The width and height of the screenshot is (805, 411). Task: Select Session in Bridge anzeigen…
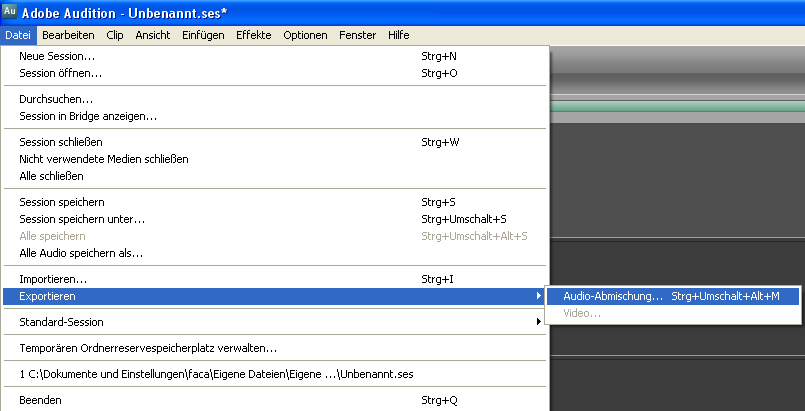coord(275,116)
